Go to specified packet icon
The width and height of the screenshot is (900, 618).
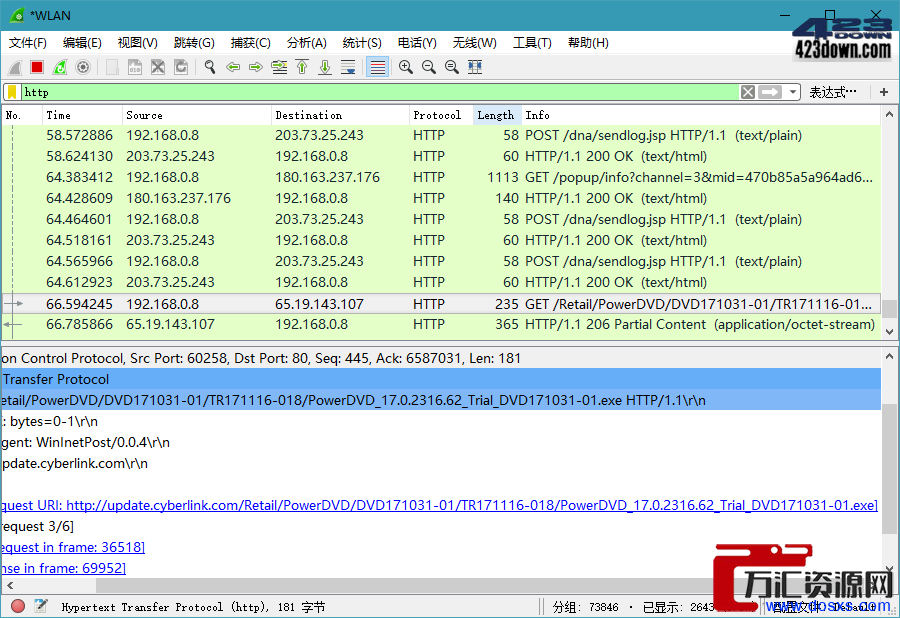[279, 67]
